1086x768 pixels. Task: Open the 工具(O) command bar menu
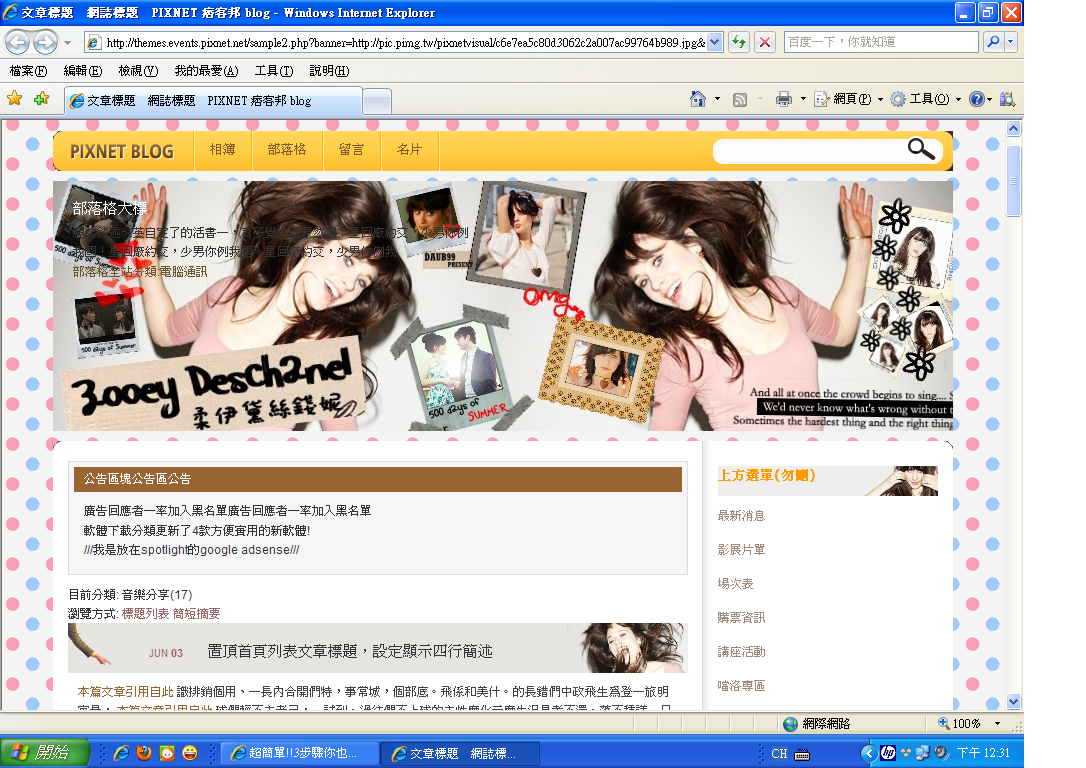[x=925, y=99]
